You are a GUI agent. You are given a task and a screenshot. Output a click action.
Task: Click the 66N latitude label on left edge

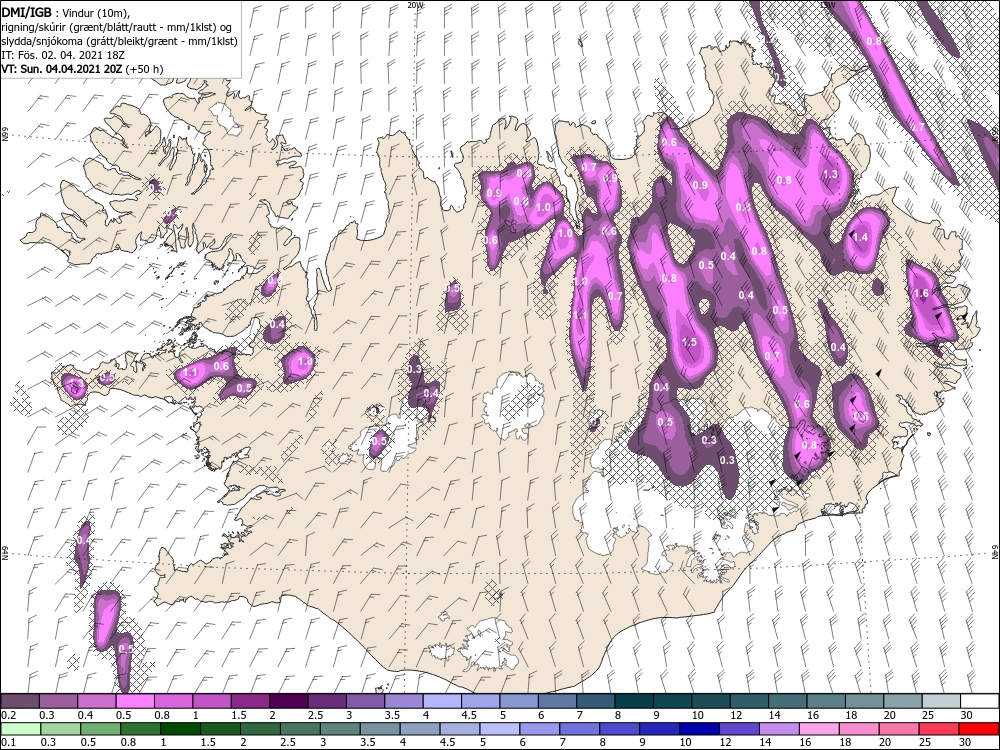click(x=5, y=136)
